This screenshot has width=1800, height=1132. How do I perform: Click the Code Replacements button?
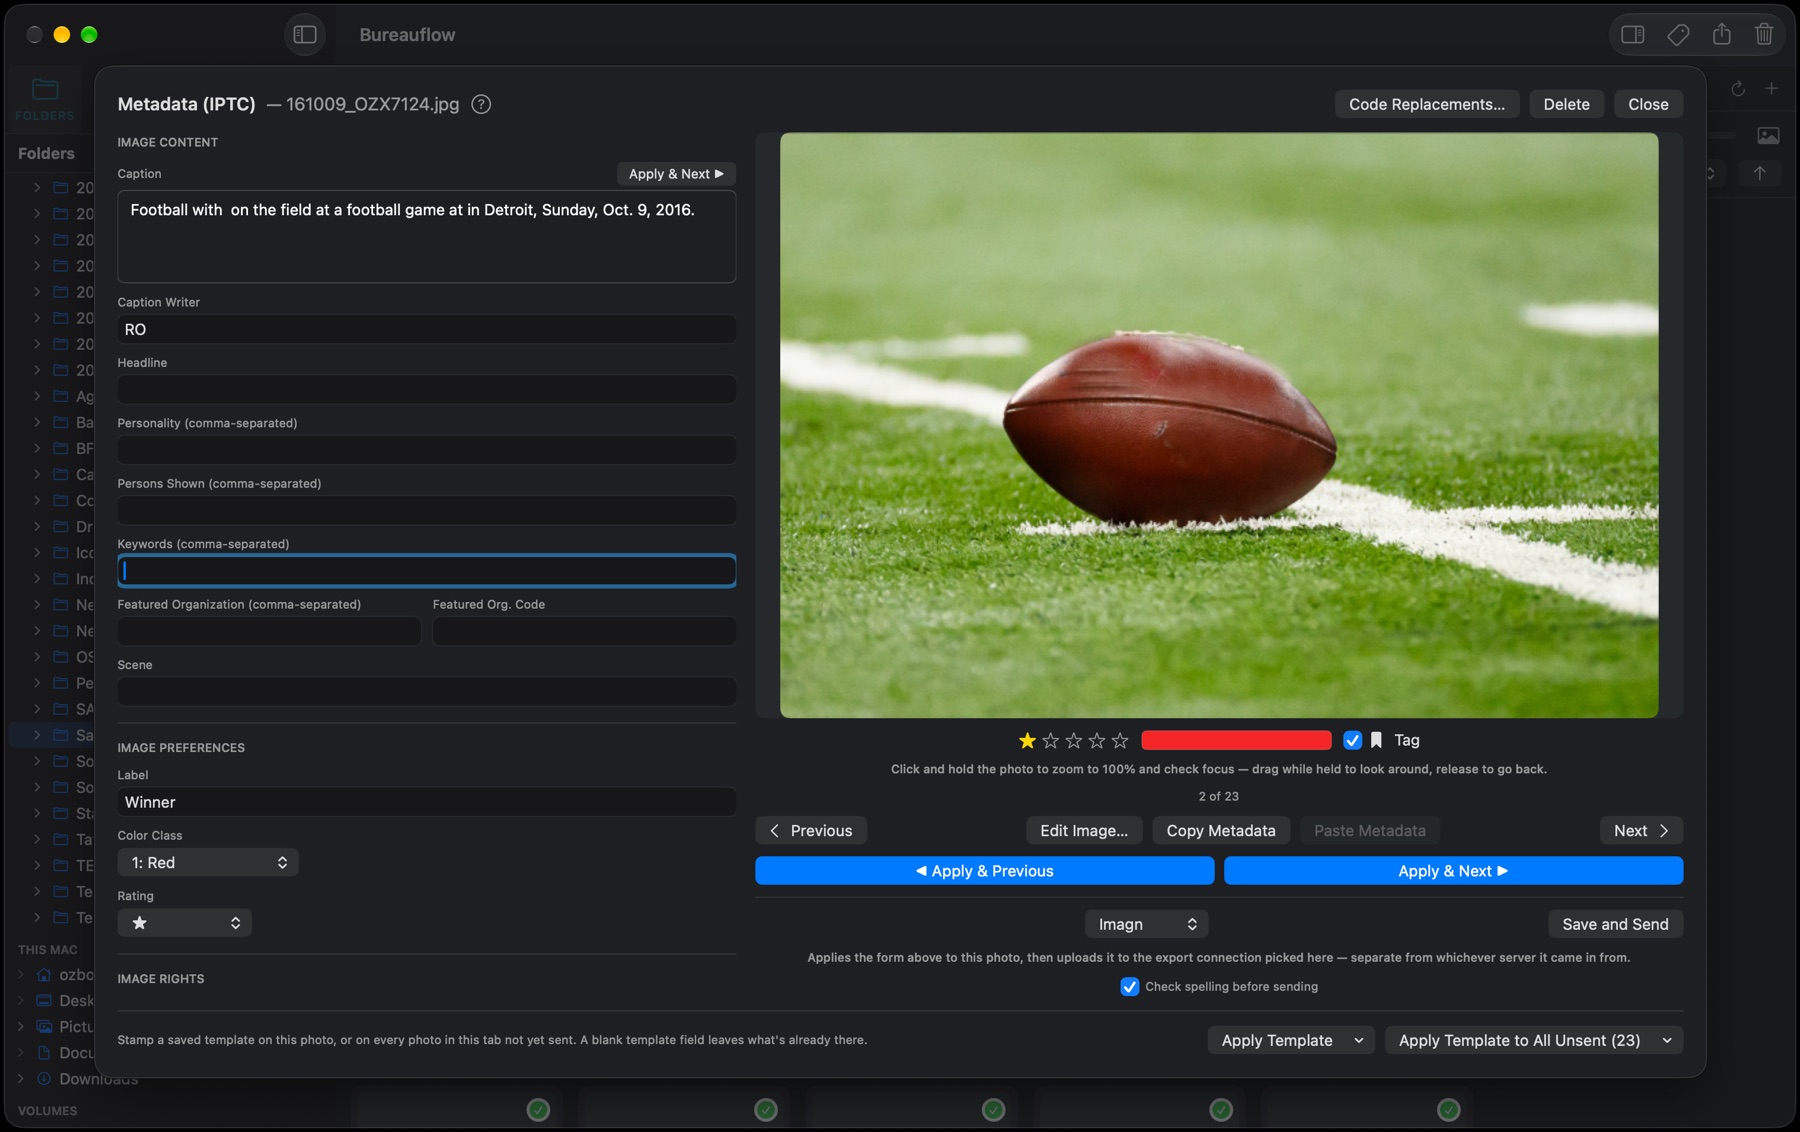click(1426, 104)
